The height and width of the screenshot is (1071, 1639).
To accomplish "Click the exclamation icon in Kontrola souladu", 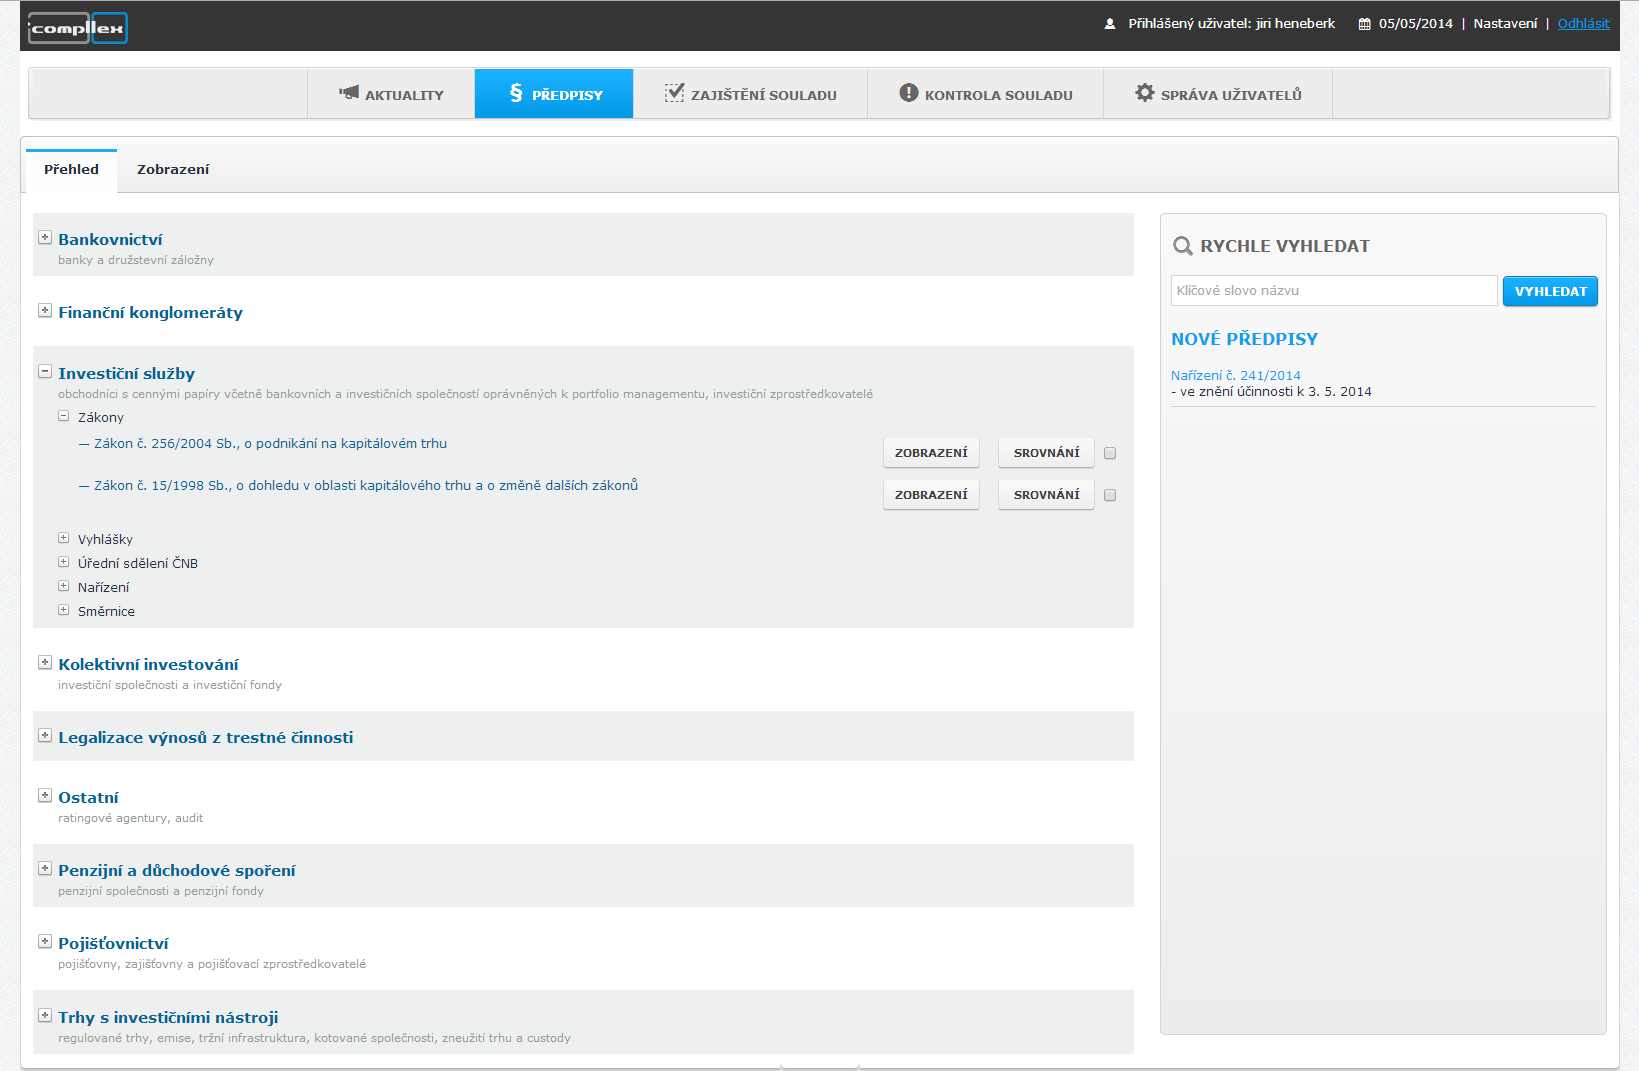I will [x=908, y=93].
